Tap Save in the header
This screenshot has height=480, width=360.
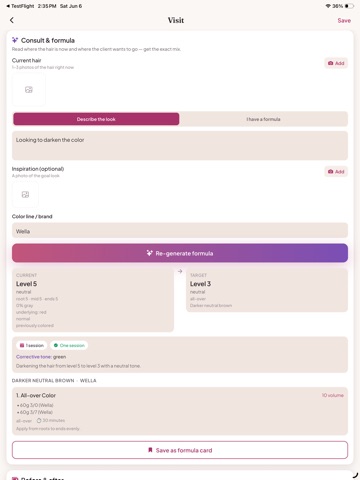tap(344, 21)
